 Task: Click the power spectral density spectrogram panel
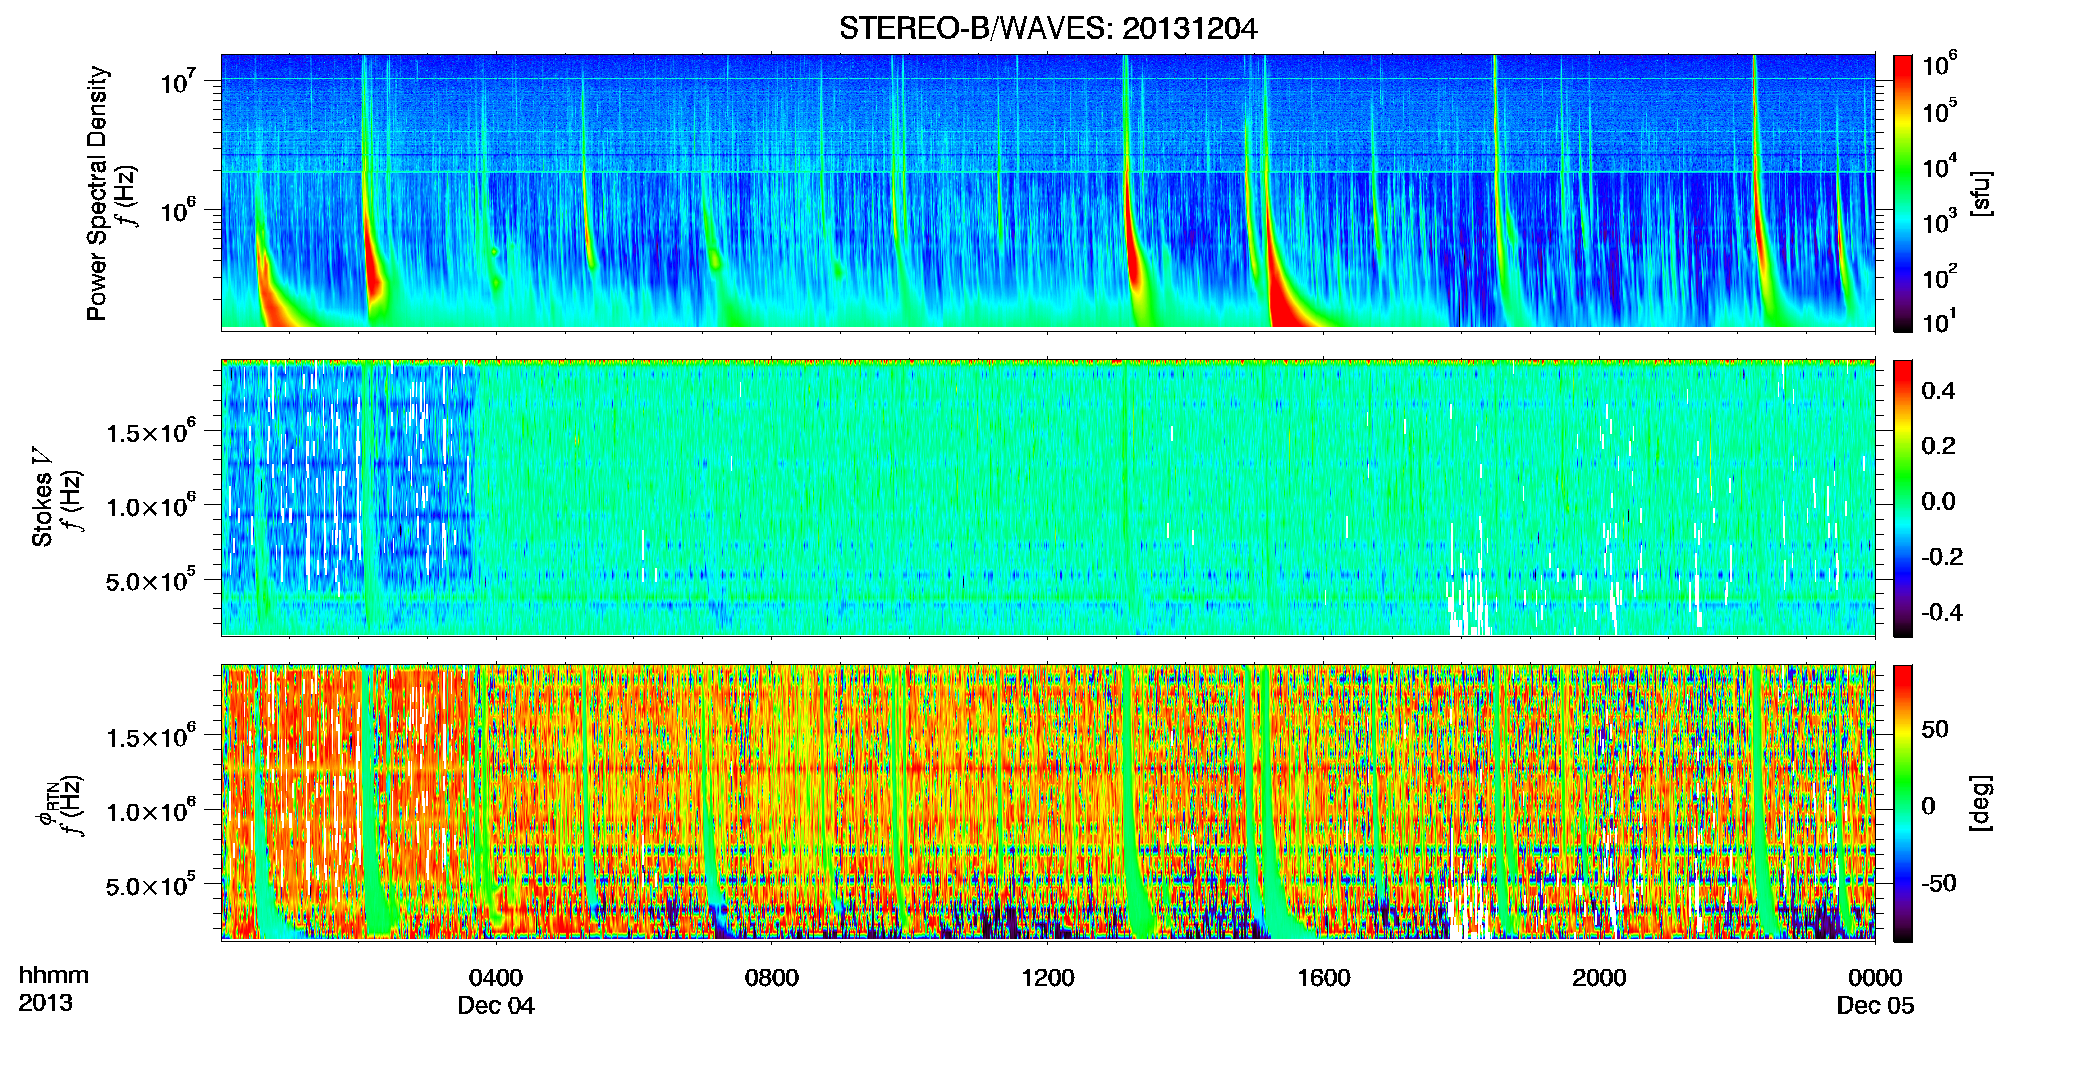(x=1048, y=192)
